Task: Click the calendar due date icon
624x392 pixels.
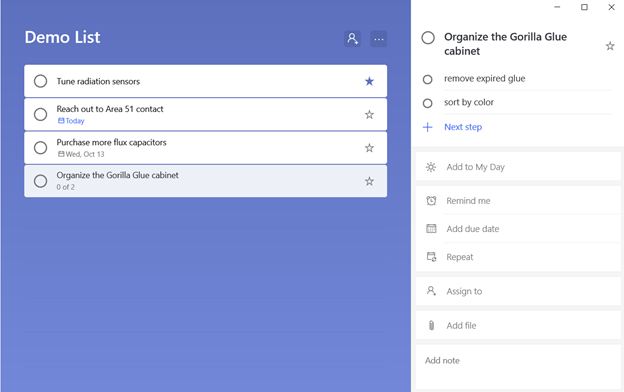Action: (431, 228)
